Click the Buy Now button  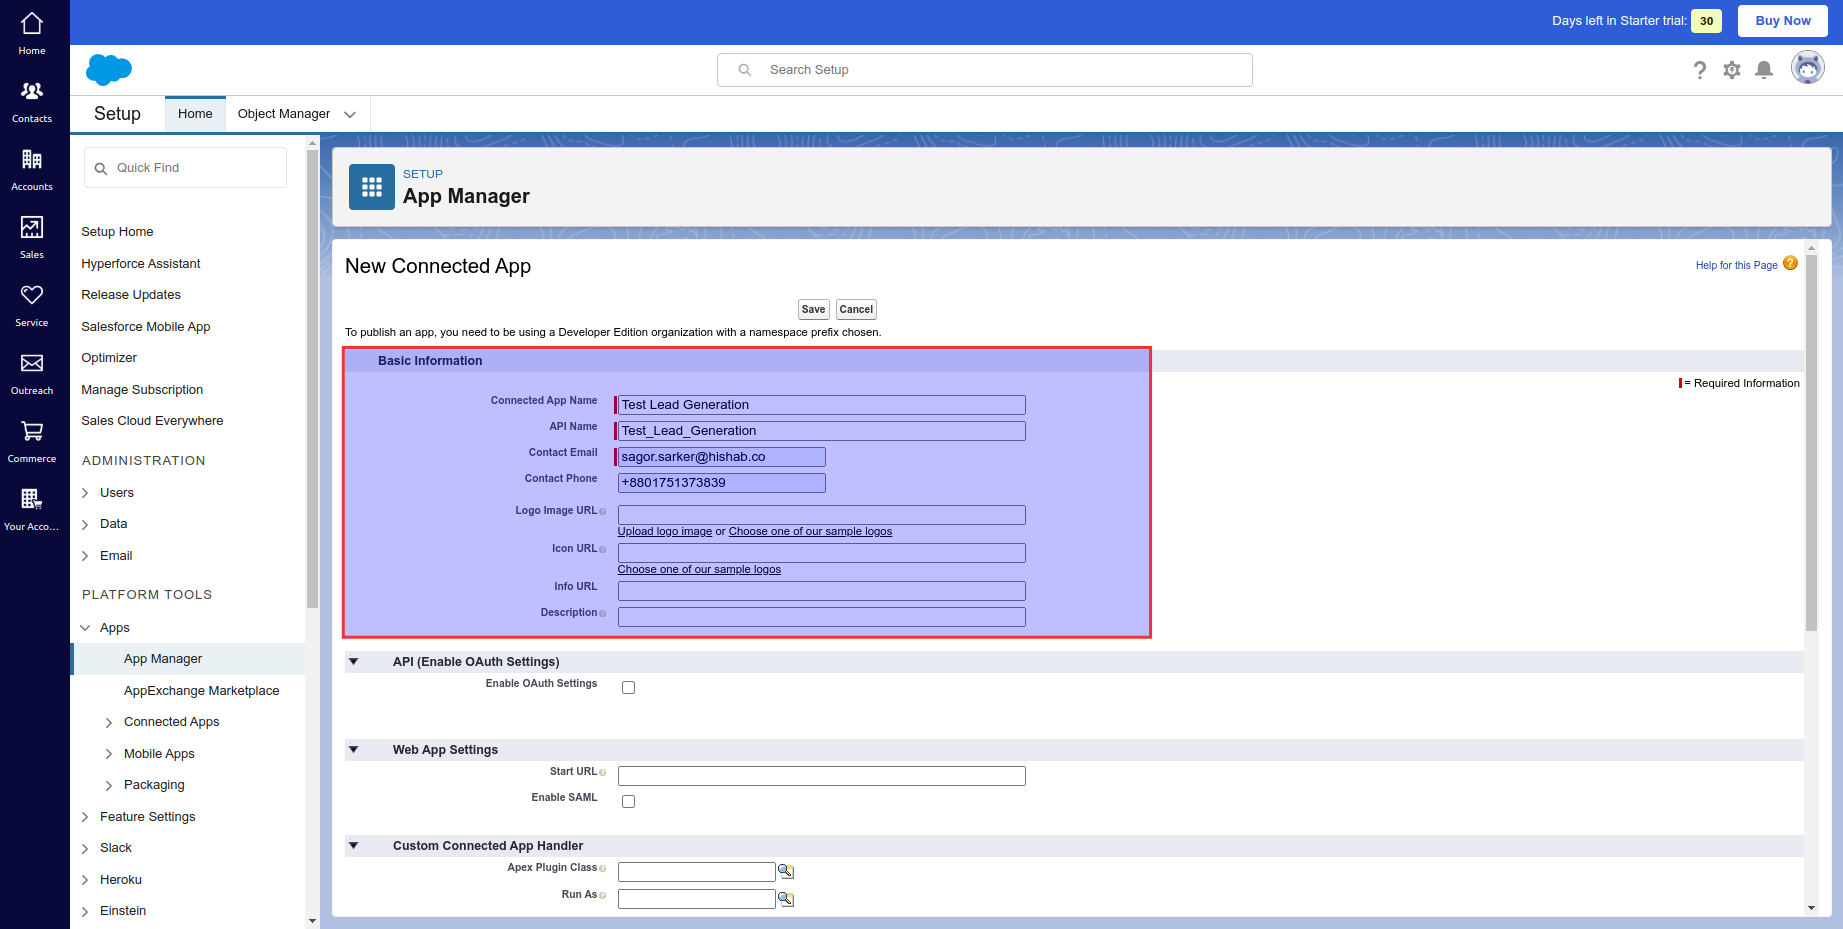1783,21
